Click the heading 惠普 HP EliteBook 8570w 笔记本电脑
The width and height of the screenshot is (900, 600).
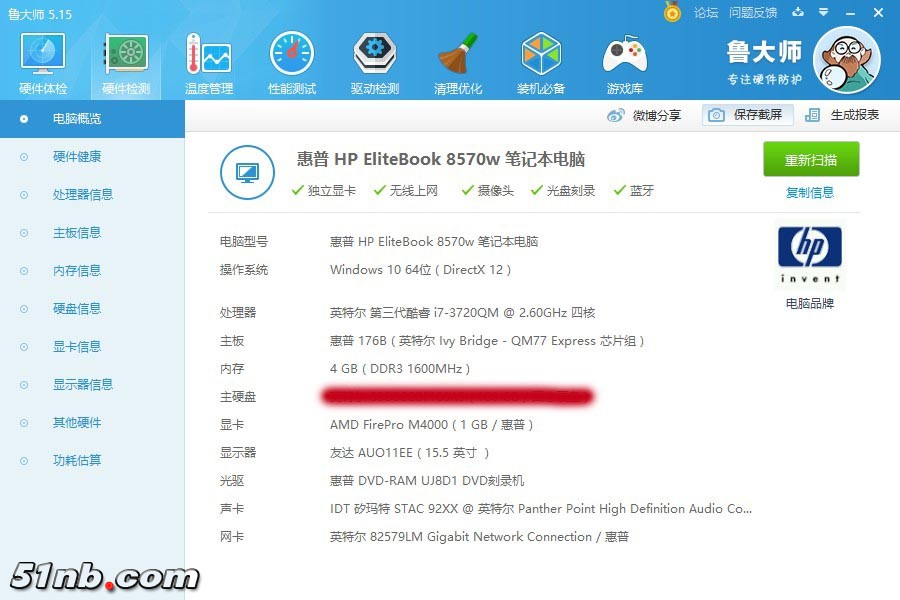click(x=441, y=159)
